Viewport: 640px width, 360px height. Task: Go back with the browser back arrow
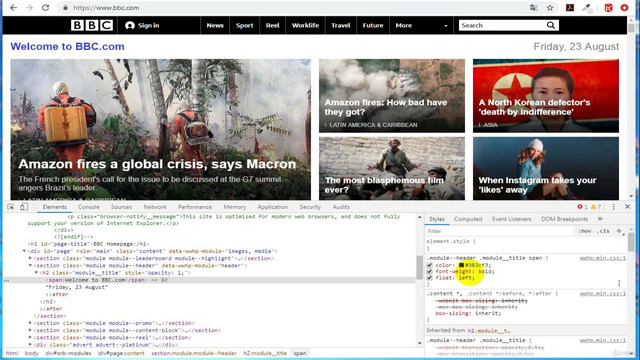pos(13,8)
